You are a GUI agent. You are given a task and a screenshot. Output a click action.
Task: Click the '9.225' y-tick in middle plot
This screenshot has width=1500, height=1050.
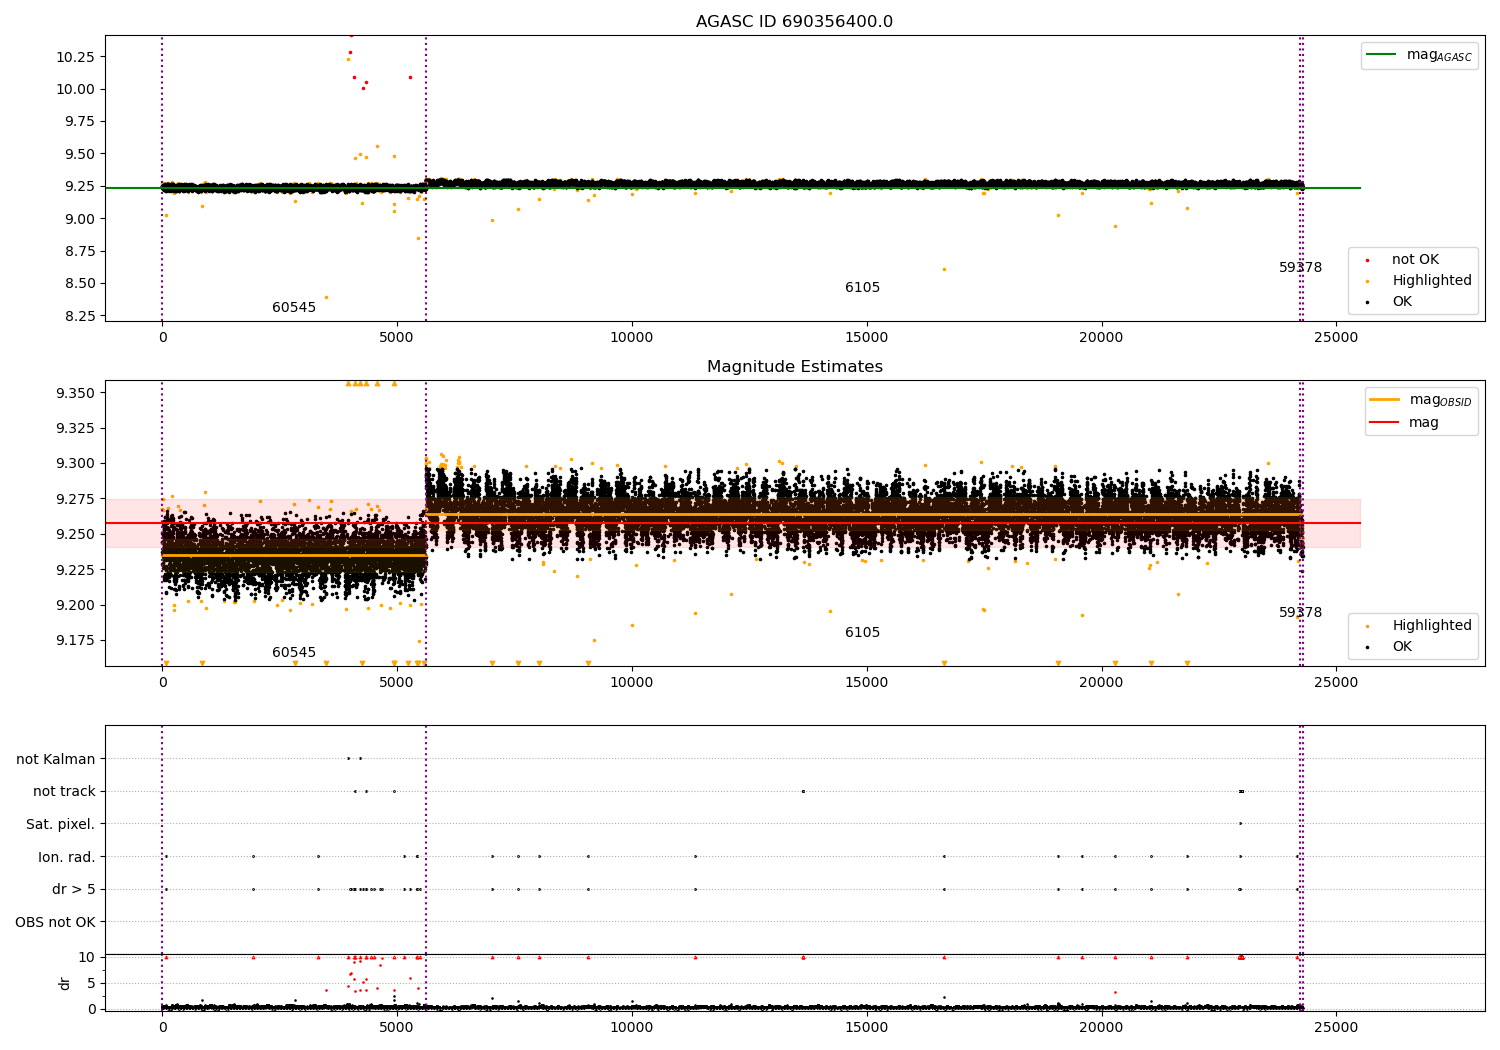point(76,570)
